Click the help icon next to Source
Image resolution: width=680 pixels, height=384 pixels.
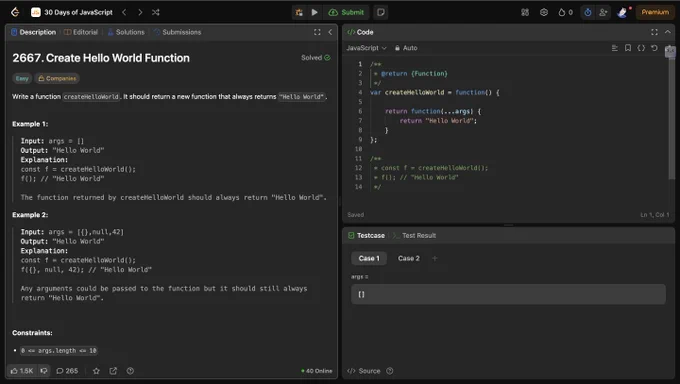point(390,371)
